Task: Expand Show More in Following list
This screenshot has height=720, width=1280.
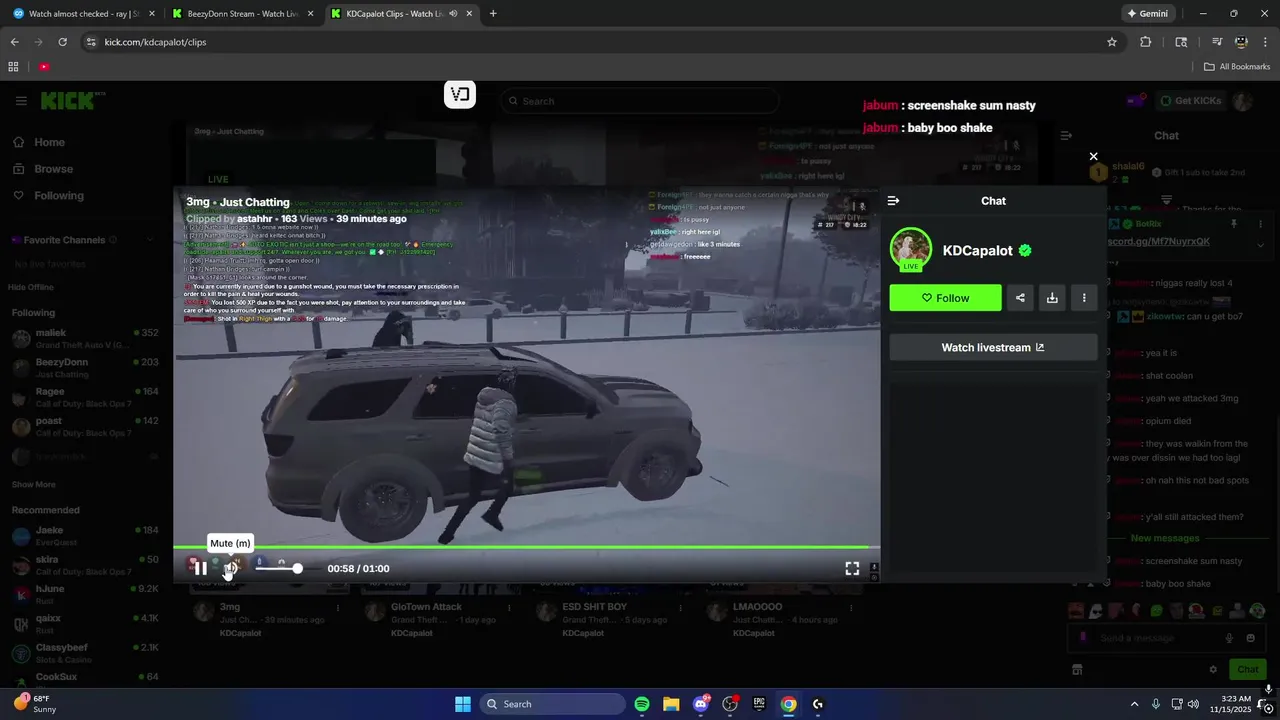Action: (x=34, y=484)
